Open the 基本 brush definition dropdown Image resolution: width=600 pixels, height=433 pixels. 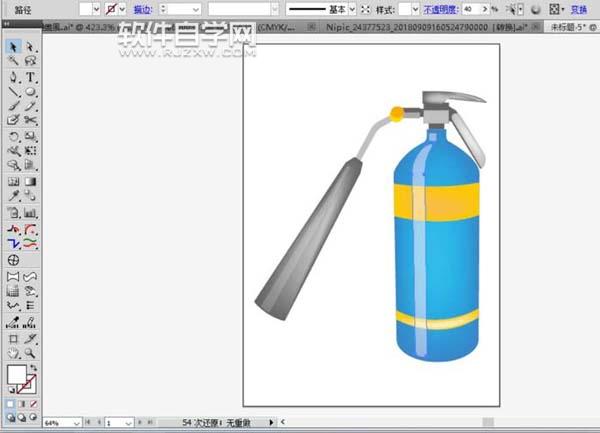pos(352,9)
